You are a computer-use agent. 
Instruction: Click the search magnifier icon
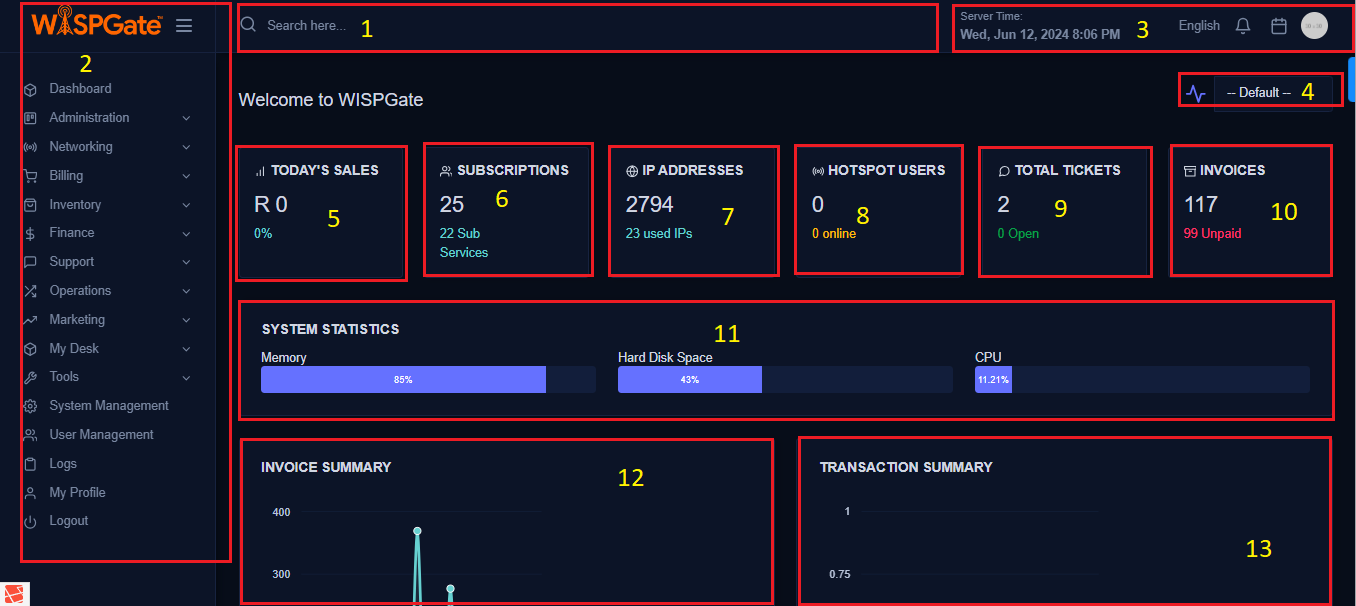pos(248,24)
